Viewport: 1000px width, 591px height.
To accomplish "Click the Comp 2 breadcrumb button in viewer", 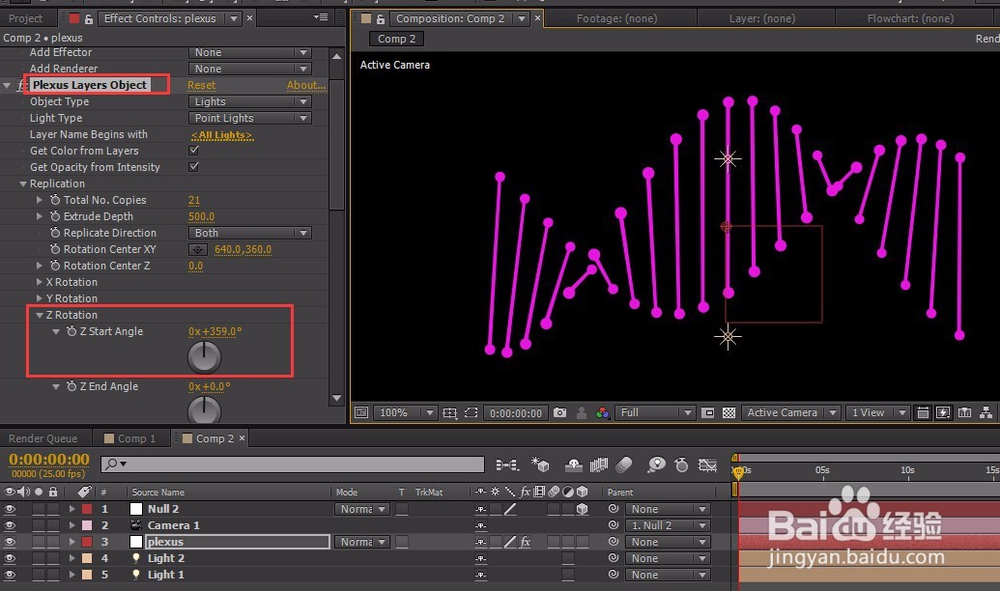I will 397,39.
